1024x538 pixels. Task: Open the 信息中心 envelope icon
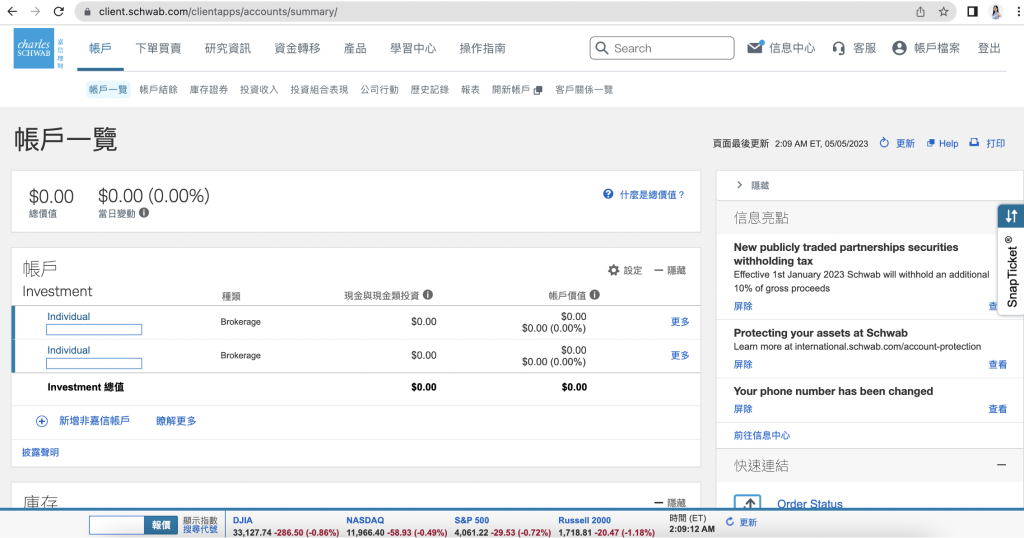pos(756,48)
